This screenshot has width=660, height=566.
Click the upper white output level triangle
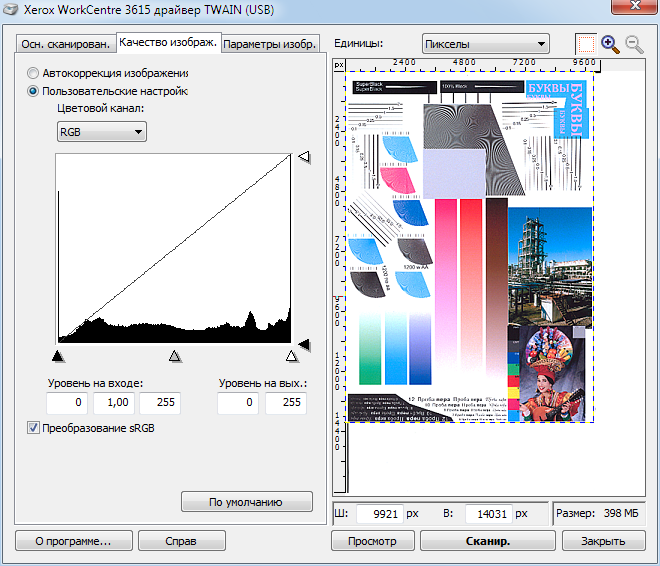(305, 157)
